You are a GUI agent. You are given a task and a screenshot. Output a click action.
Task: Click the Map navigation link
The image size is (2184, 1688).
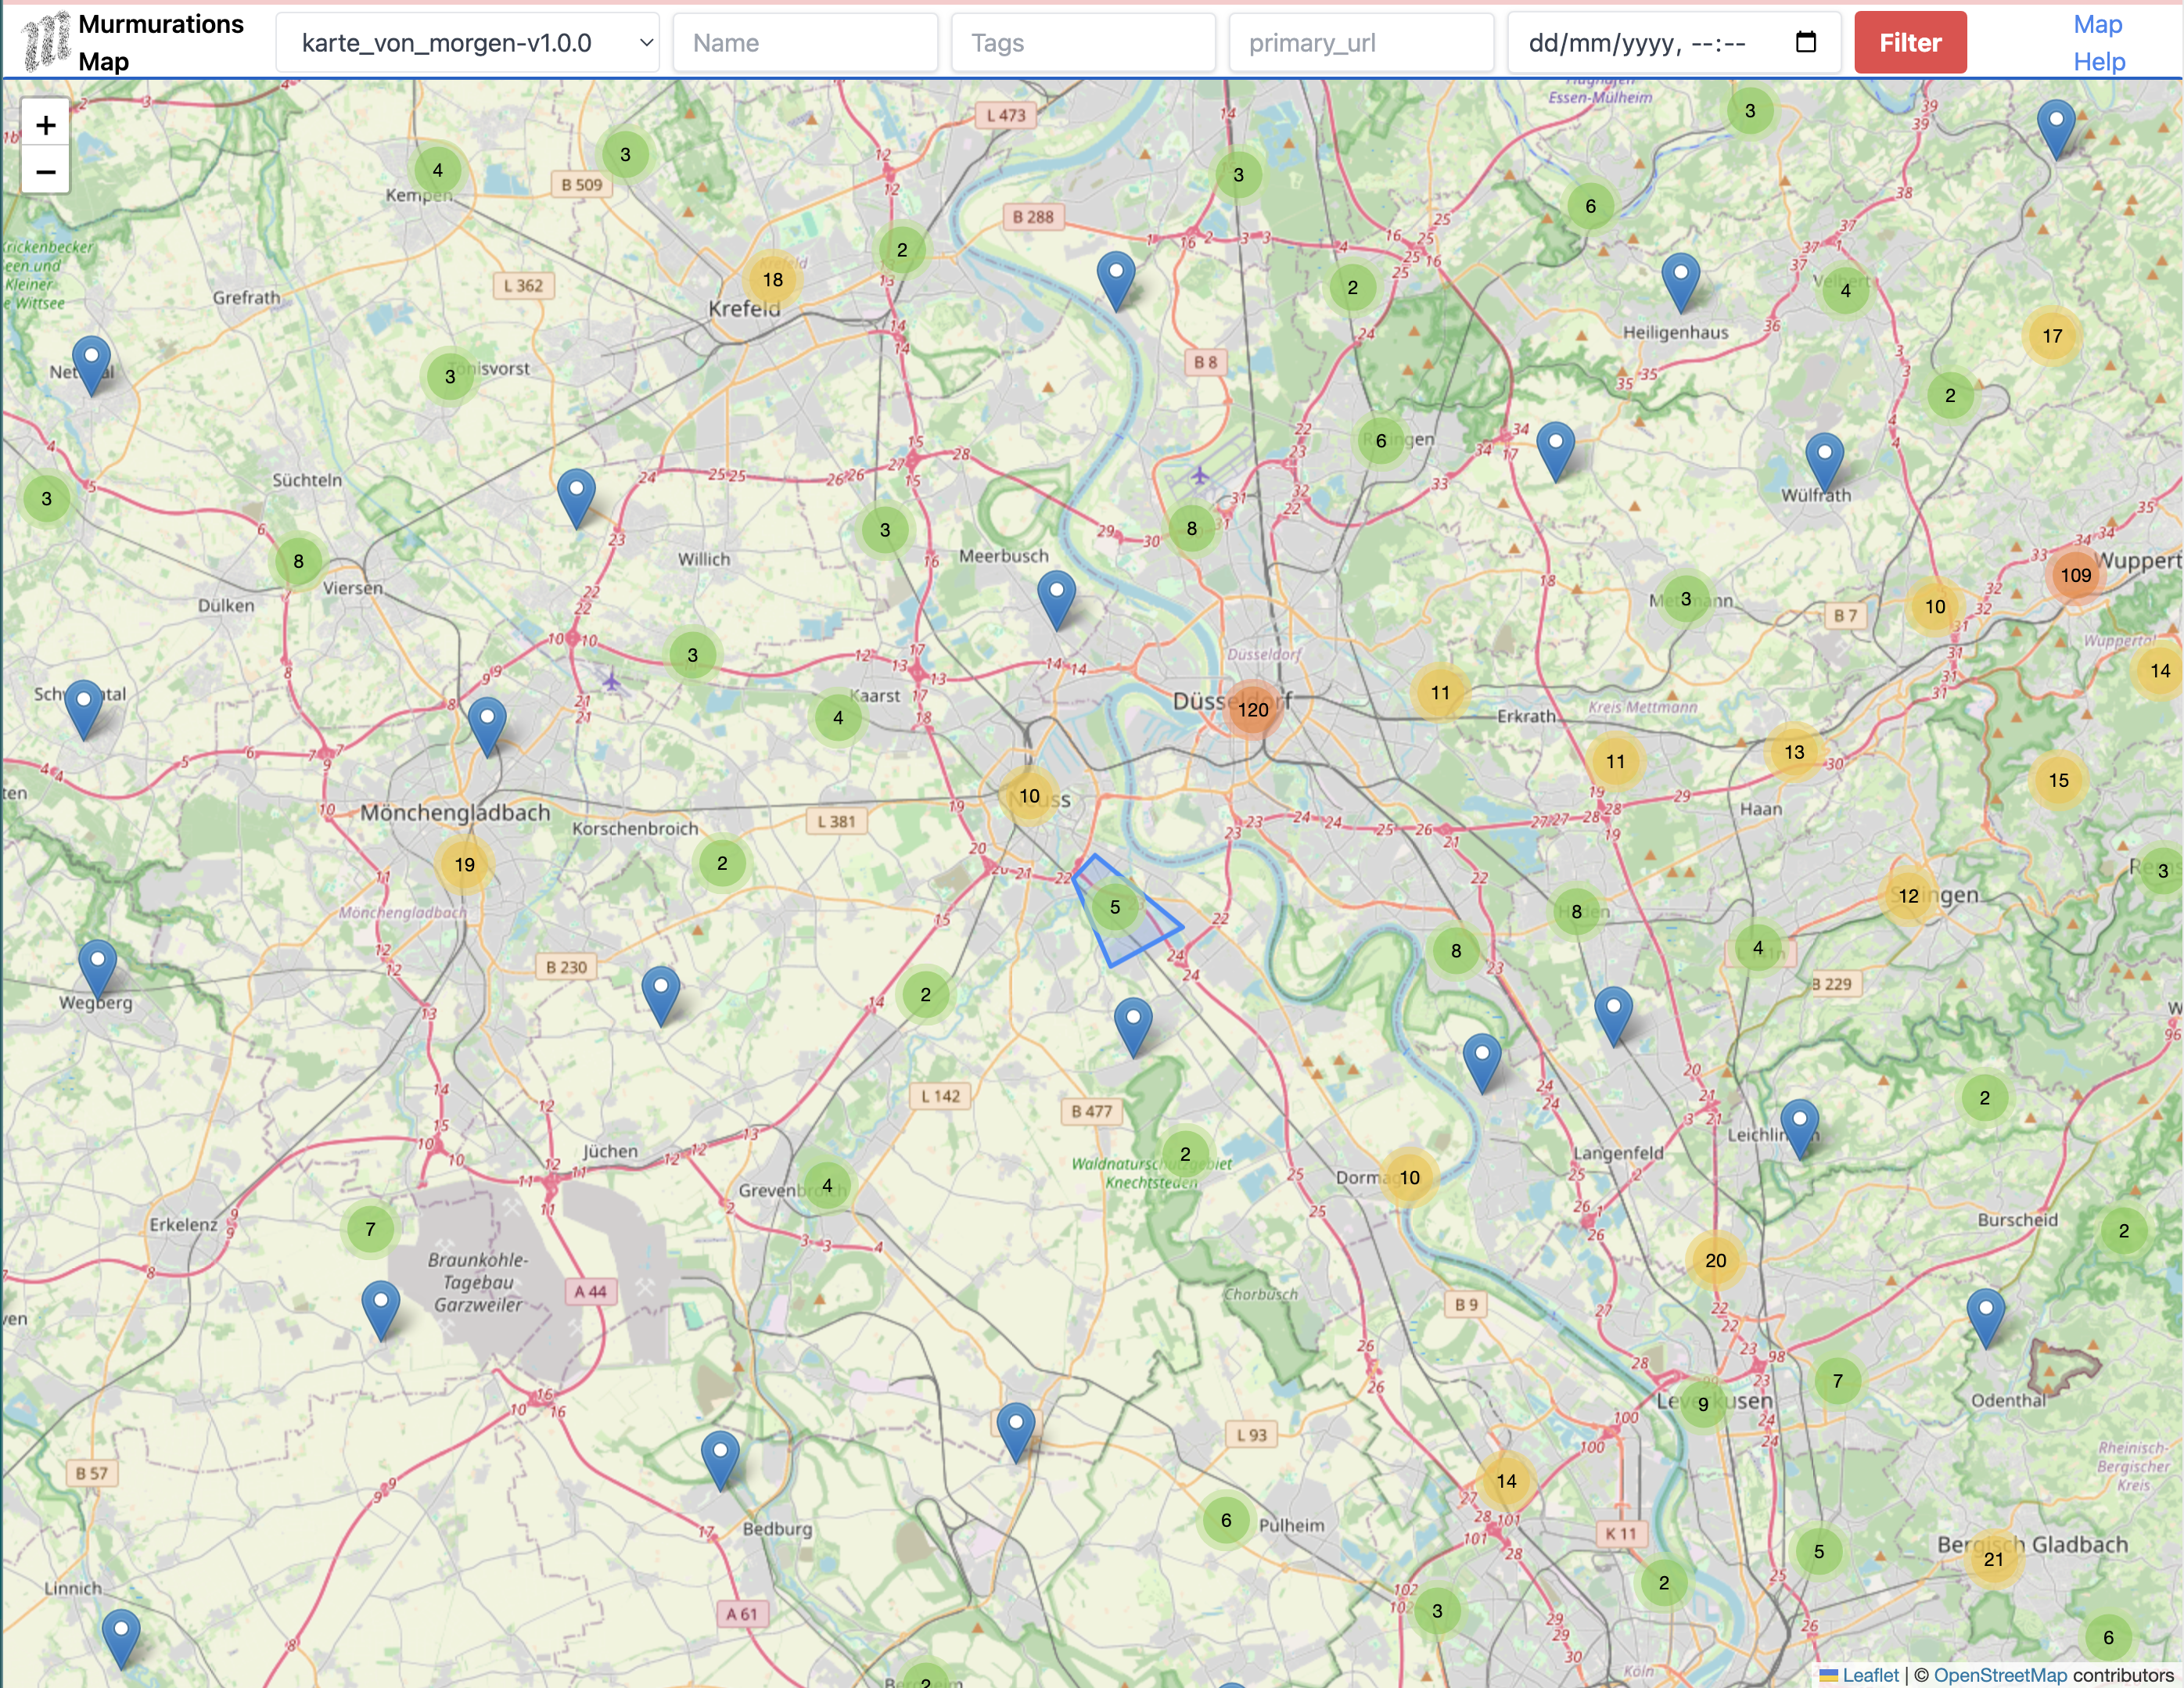(2097, 24)
